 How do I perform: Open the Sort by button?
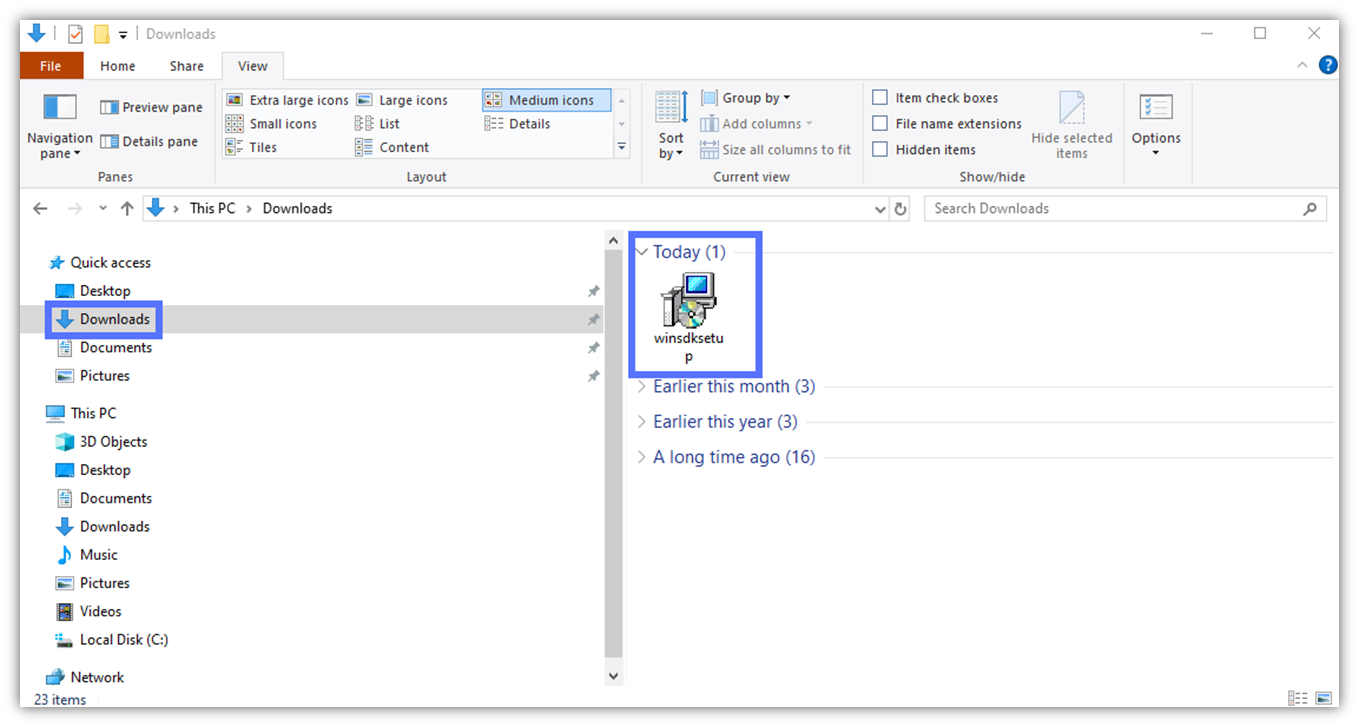point(671,124)
